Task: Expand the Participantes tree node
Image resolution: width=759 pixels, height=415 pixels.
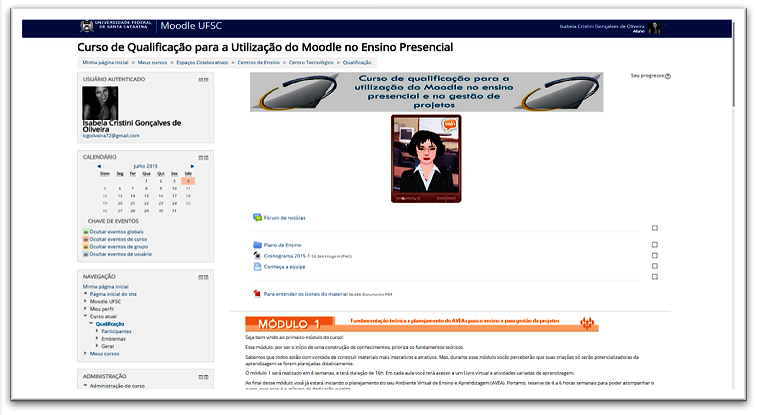Action: [x=97, y=331]
